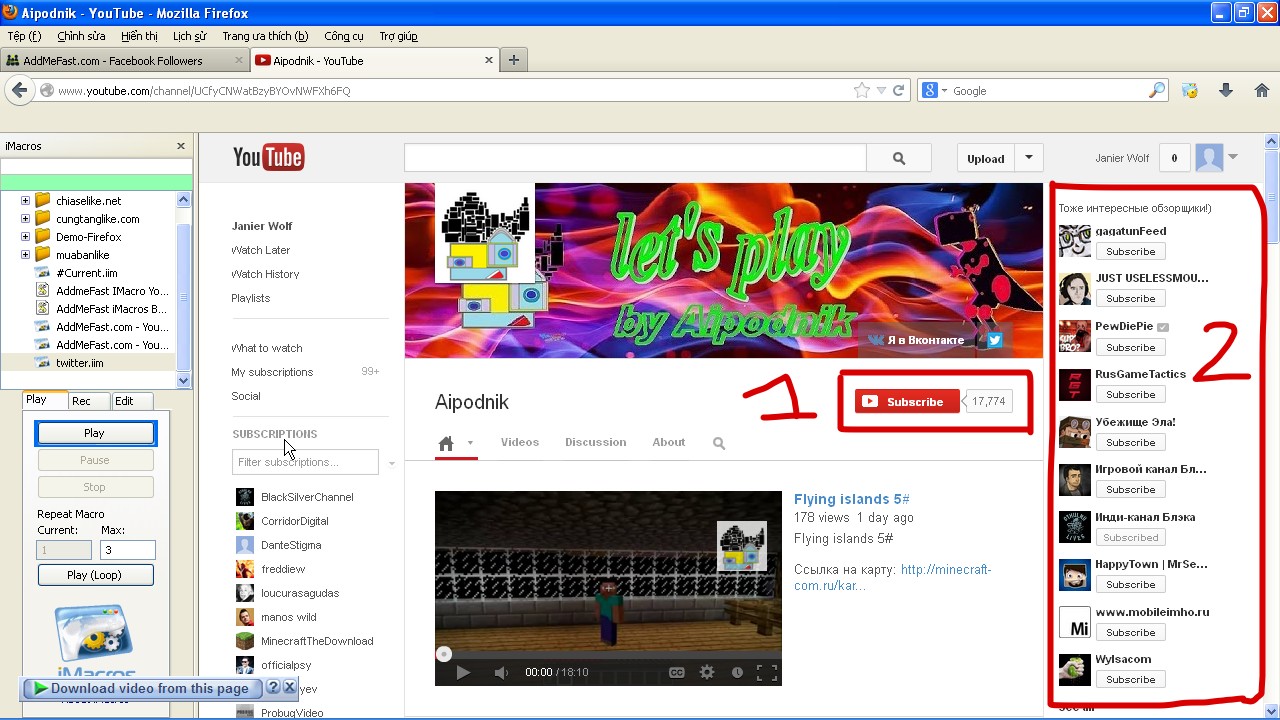Open video player settings gear
Viewport: 1280px width, 720px height.
707,673
